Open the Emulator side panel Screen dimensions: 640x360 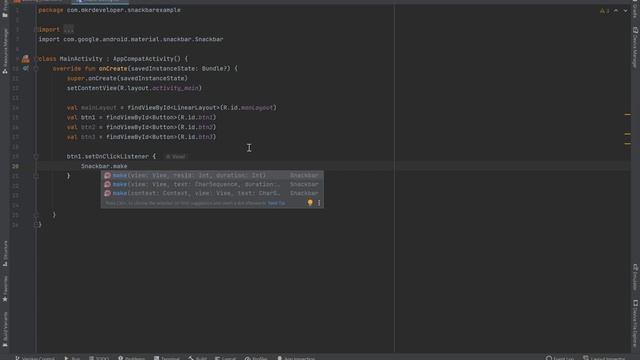[x=635, y=277]
